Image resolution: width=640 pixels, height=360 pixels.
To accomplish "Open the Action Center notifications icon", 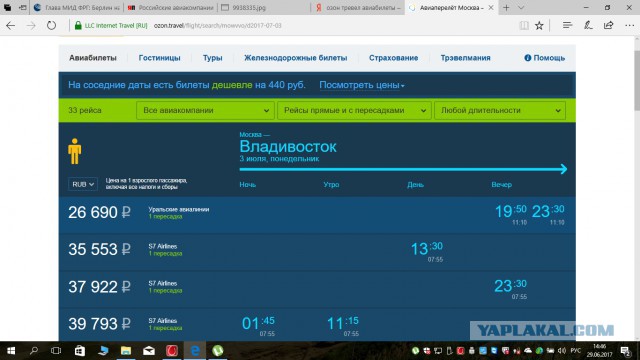I will 625,351.
